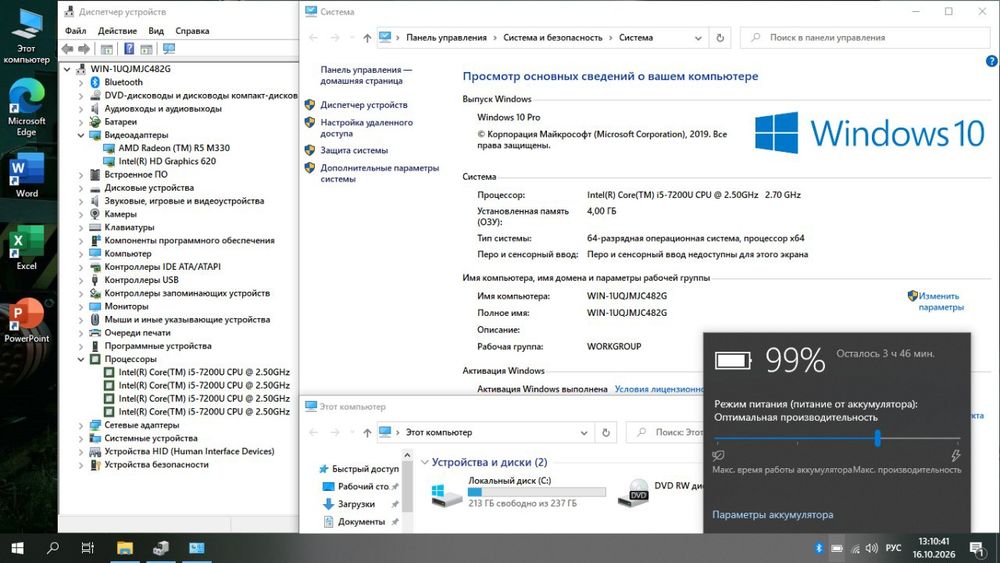The image size is (1000, 563).
Task: Click back arrow in Device Manager toolbar
Action: pos(68,49)
